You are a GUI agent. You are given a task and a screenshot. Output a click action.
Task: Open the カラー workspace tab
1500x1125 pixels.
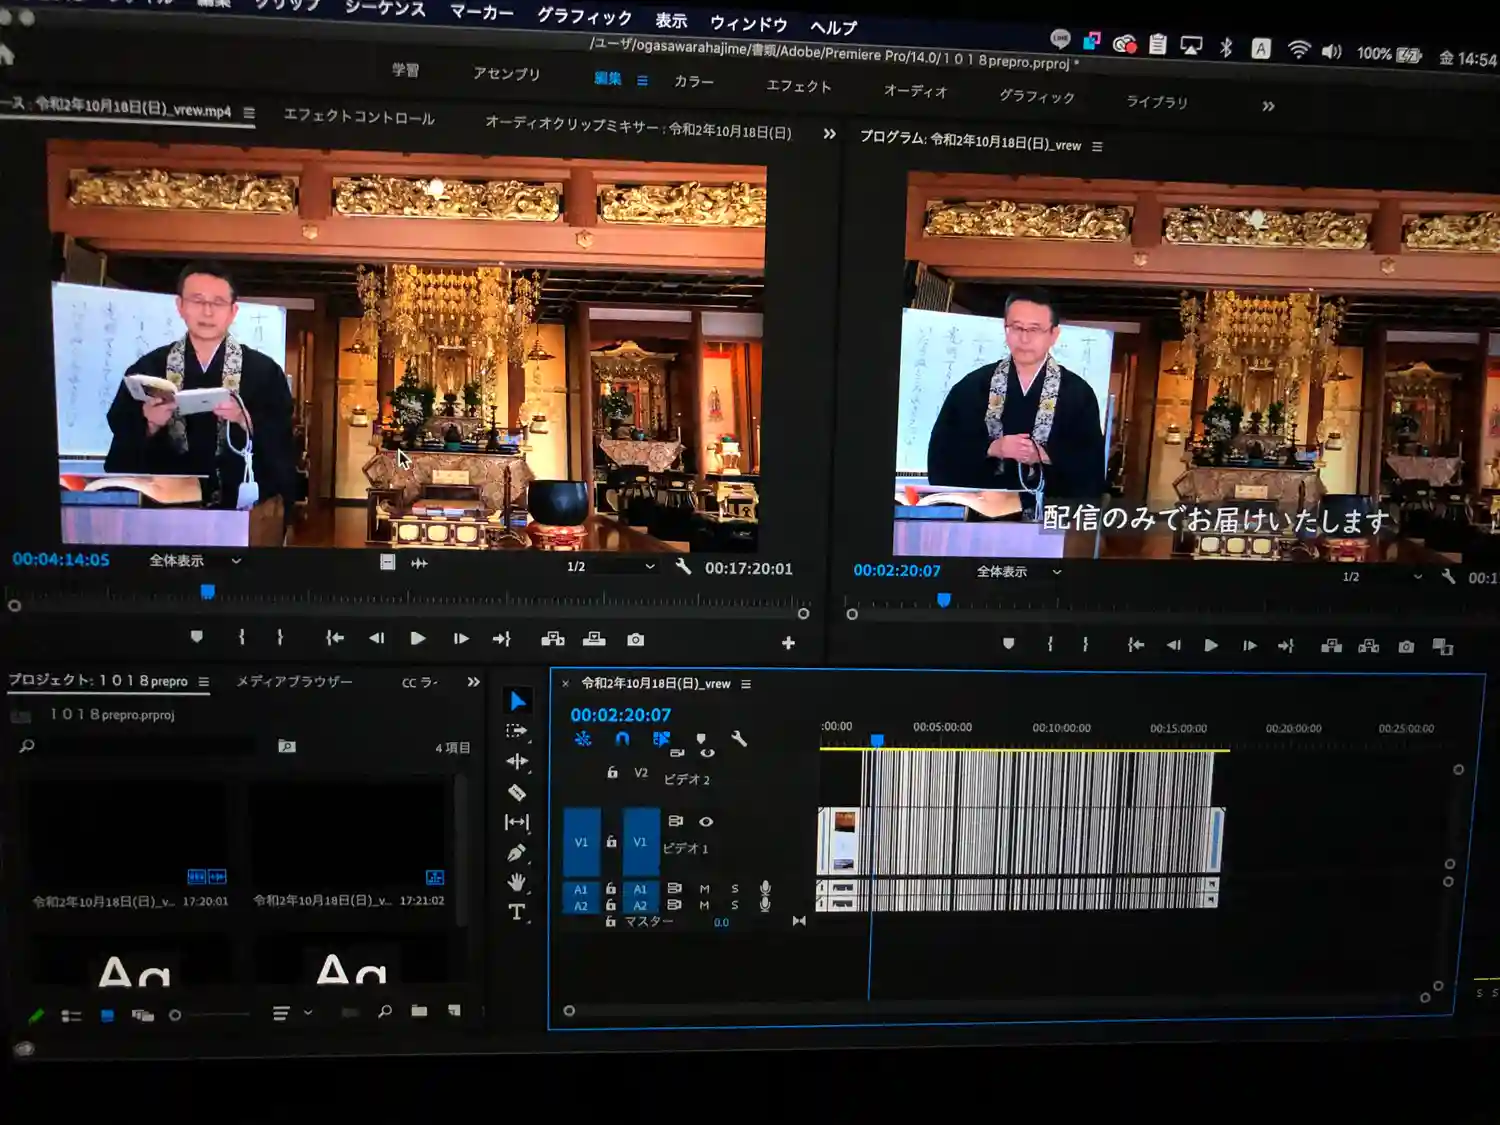(x=693, y=81)
